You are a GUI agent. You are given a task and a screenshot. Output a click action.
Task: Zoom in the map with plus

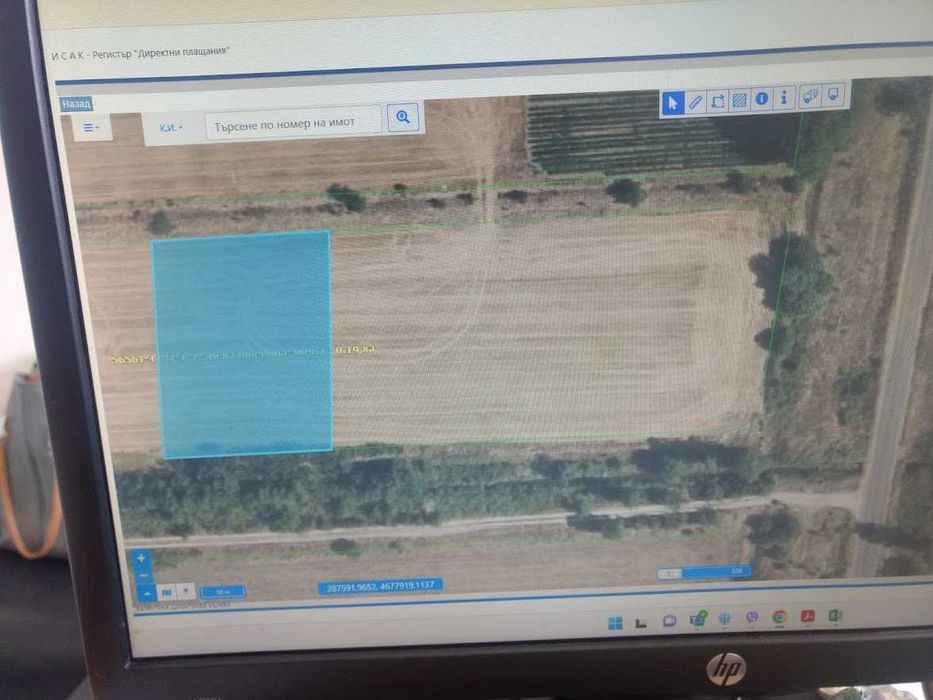click(x=141, y=558)
